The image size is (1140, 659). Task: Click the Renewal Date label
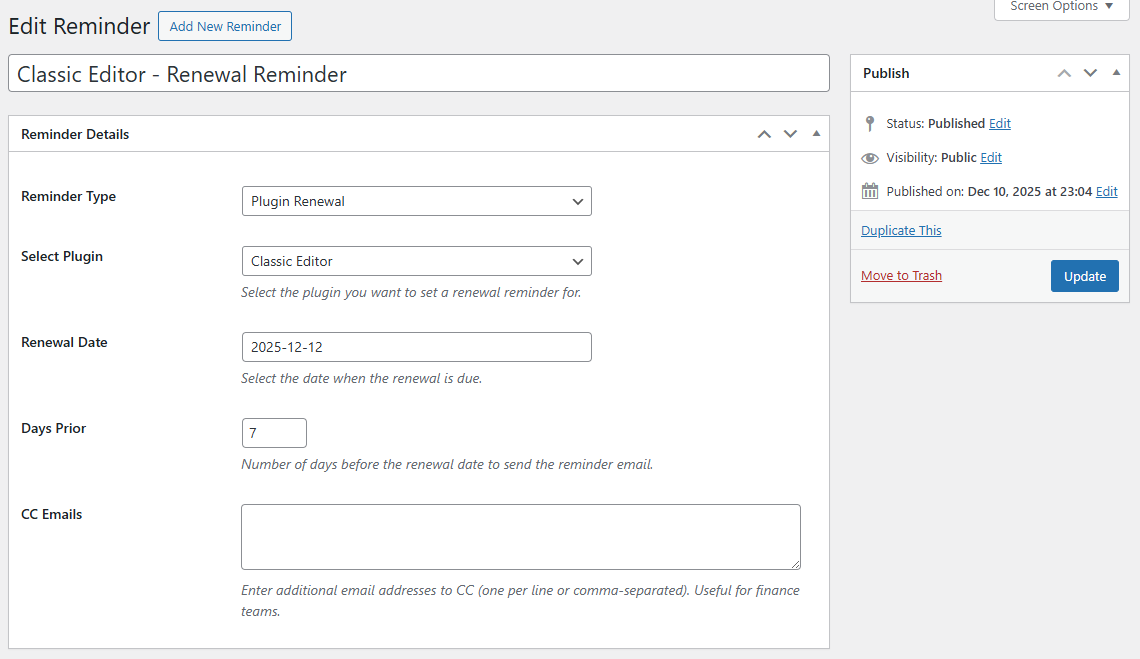coord(64,343)
